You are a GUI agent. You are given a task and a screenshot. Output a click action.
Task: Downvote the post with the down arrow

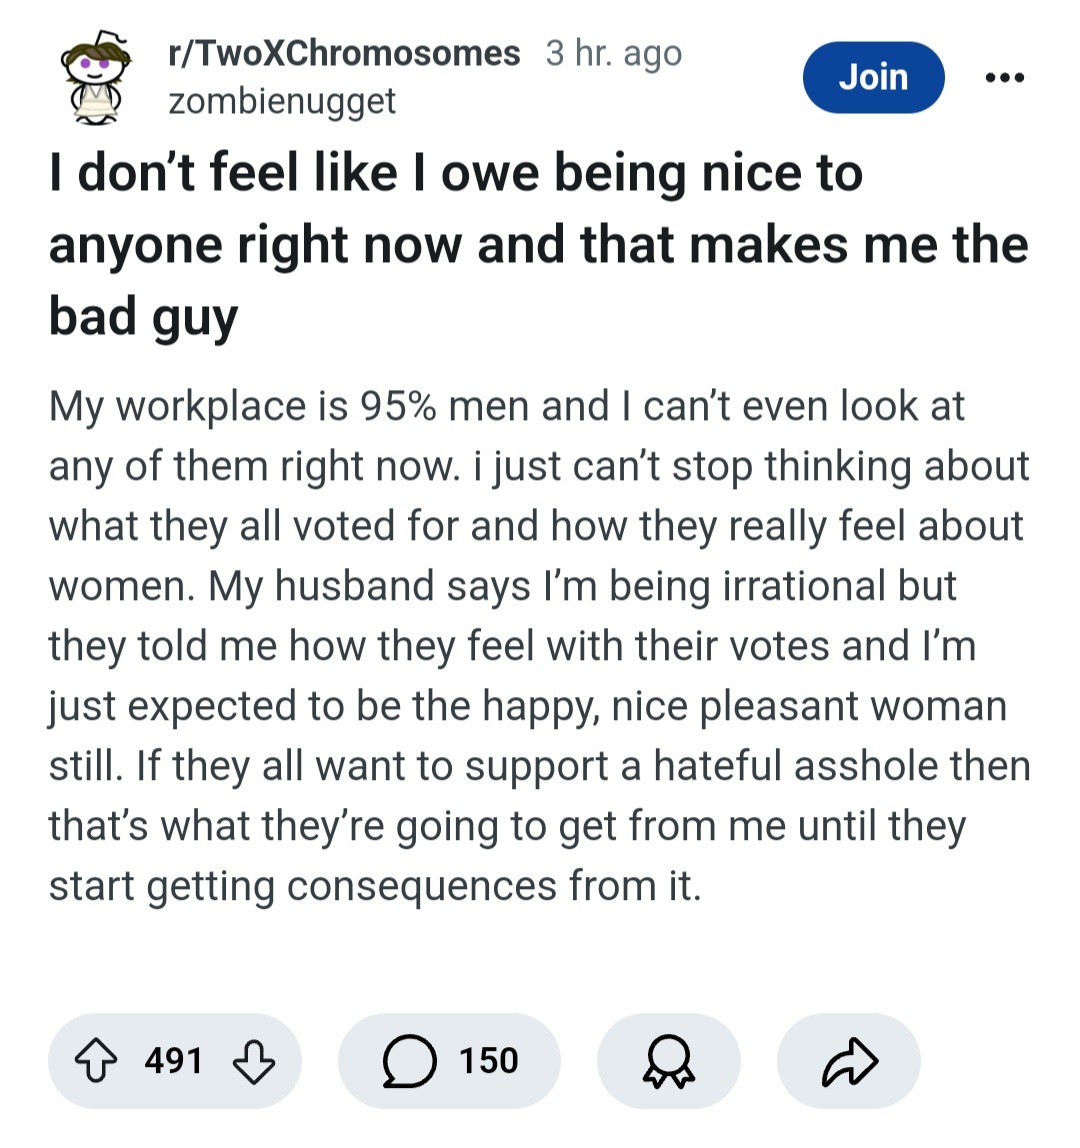[x=253, y=1061]
